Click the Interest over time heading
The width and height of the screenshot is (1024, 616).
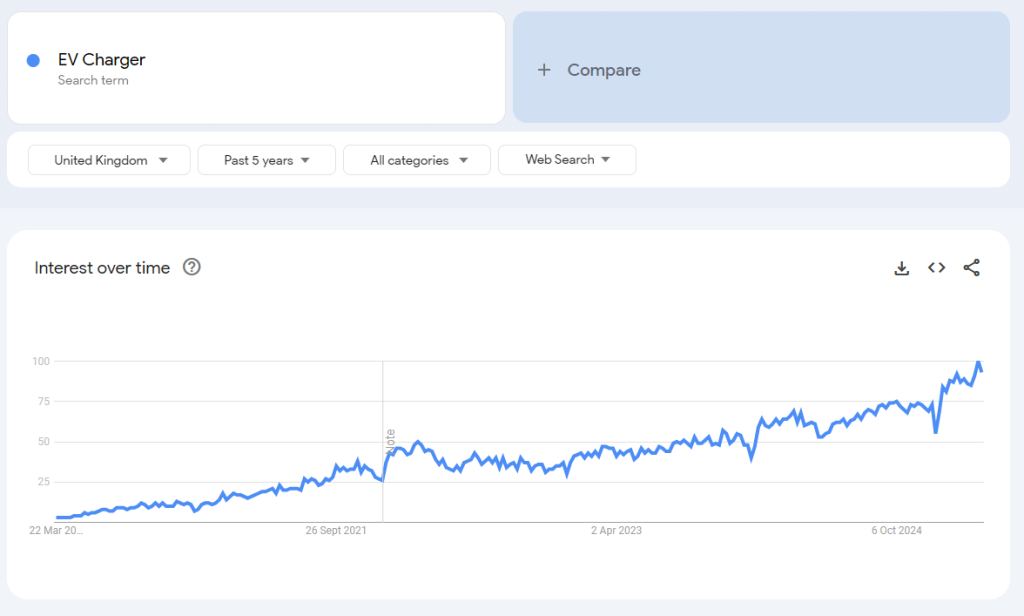point(102,268)
